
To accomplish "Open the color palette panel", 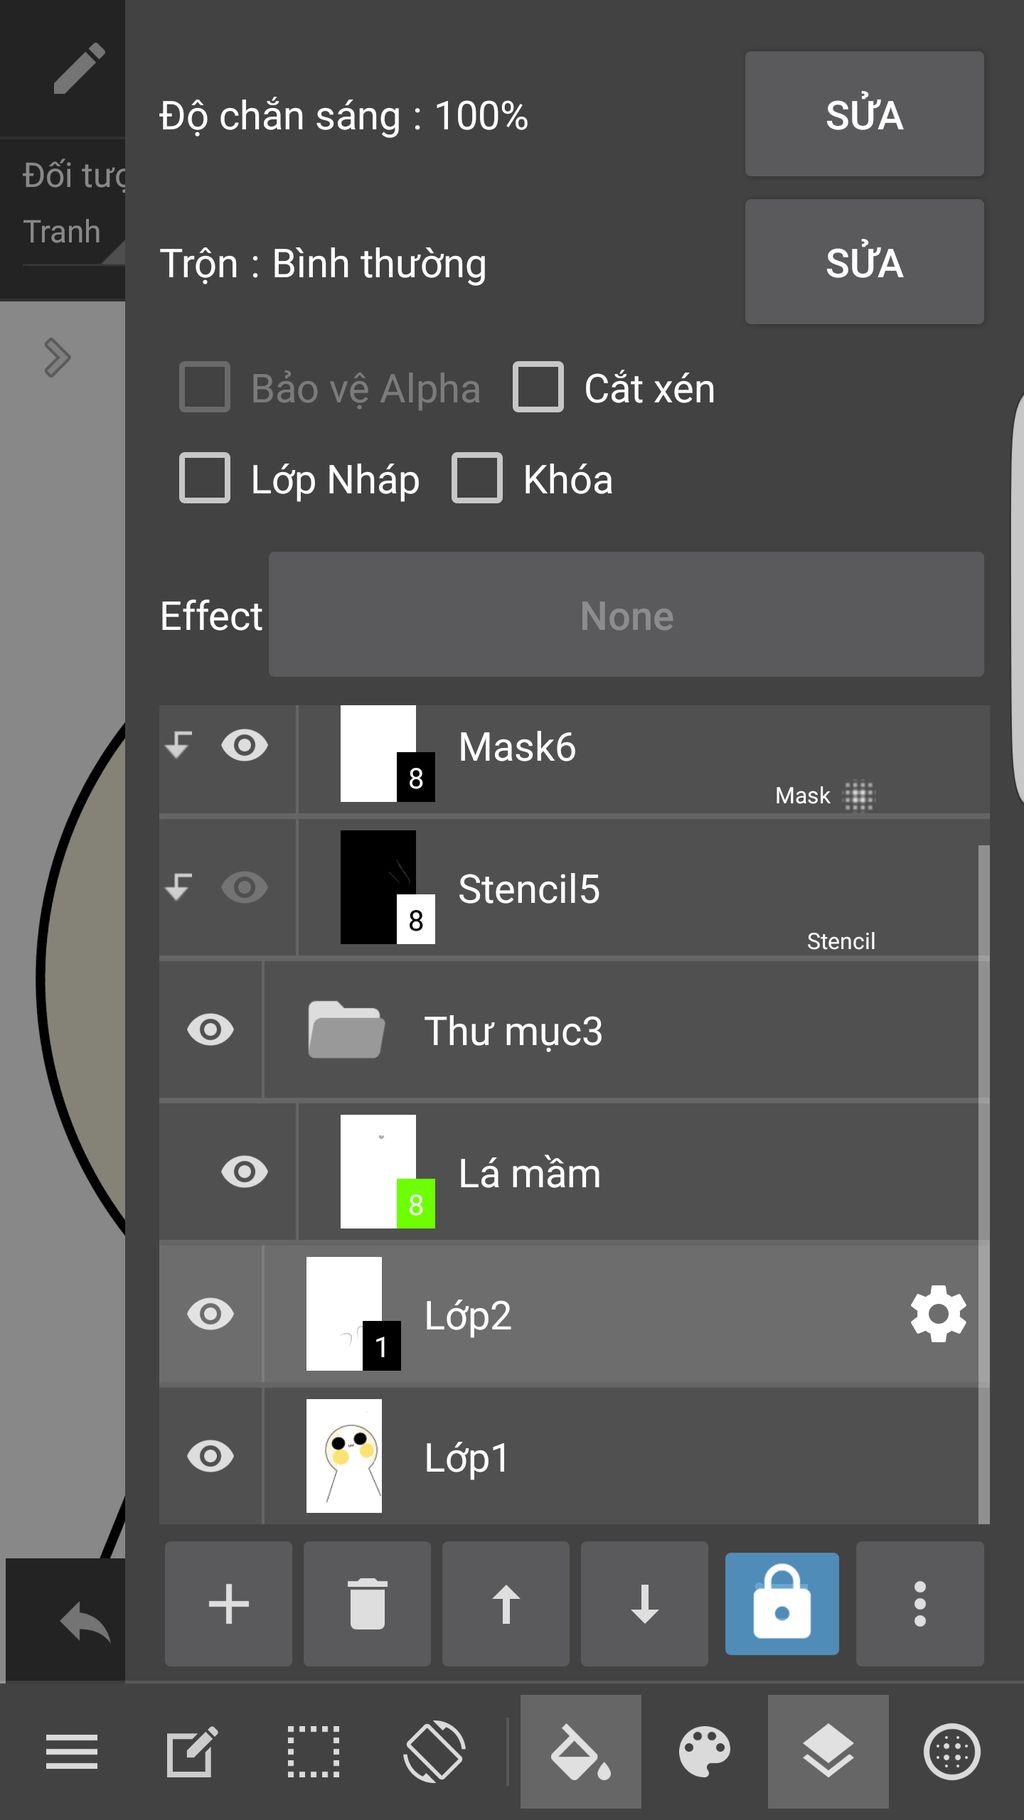I will (705, 1752).
